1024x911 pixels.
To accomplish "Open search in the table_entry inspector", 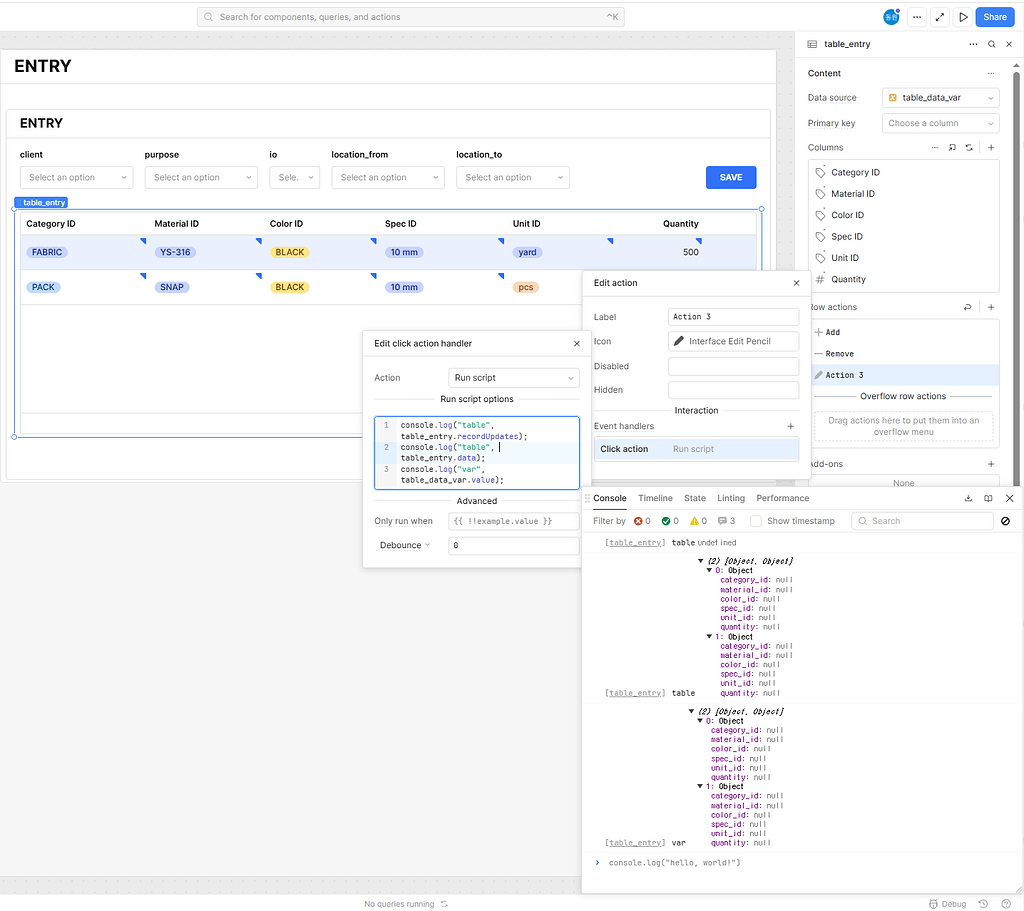I will 991,44.
